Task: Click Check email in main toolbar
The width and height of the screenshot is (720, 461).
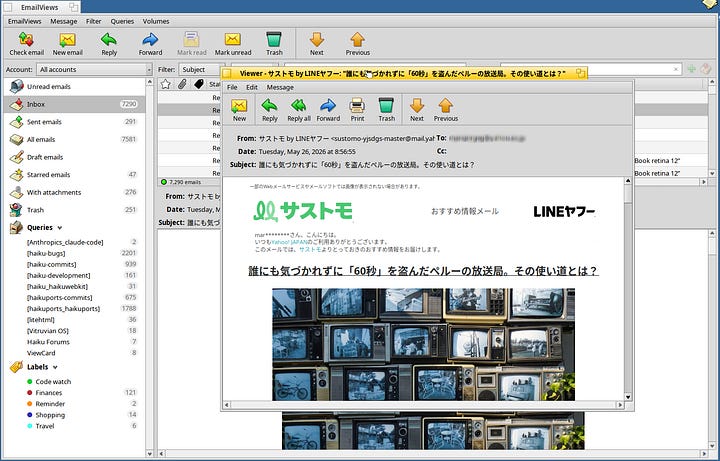Action: tap(27, 44)
